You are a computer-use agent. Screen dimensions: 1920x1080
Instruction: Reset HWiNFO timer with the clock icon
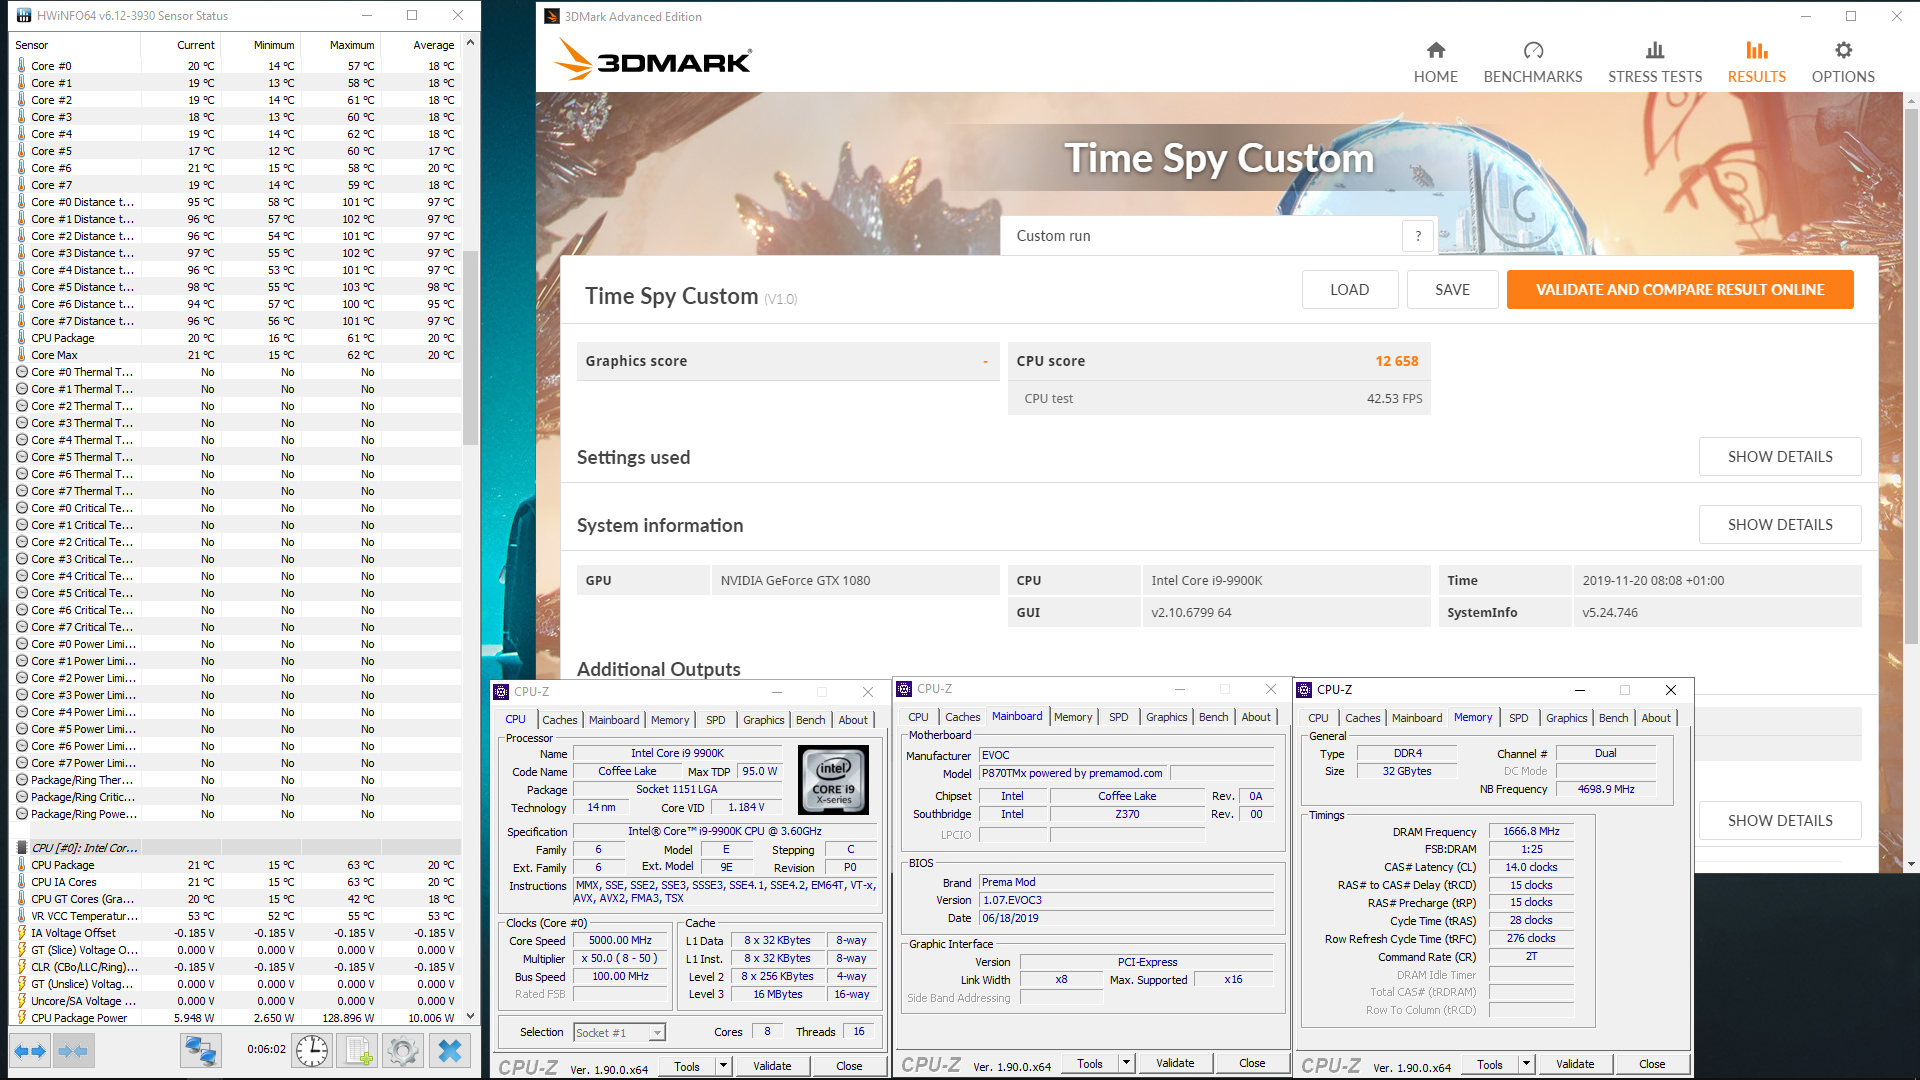tap(312, 1050)
